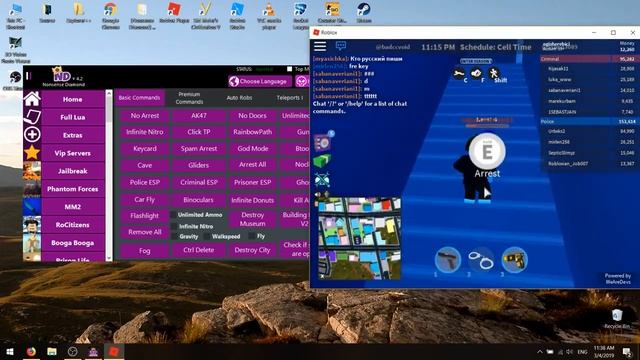This screenshot has width=640, height=360.
Task: Open the Auto Robs tab
Action: click(x=239, y=98)
